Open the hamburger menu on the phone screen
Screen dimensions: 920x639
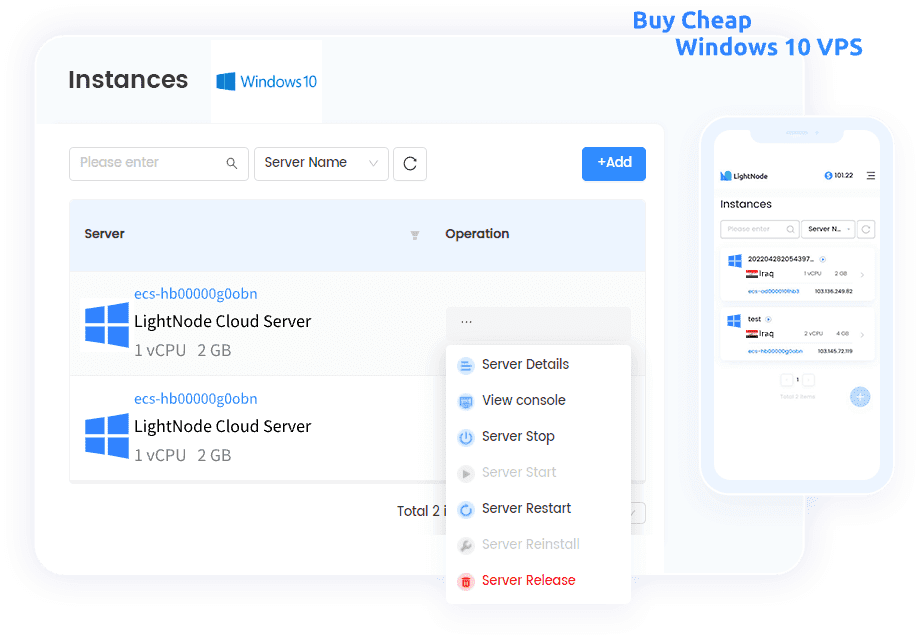tap(870, 175)
